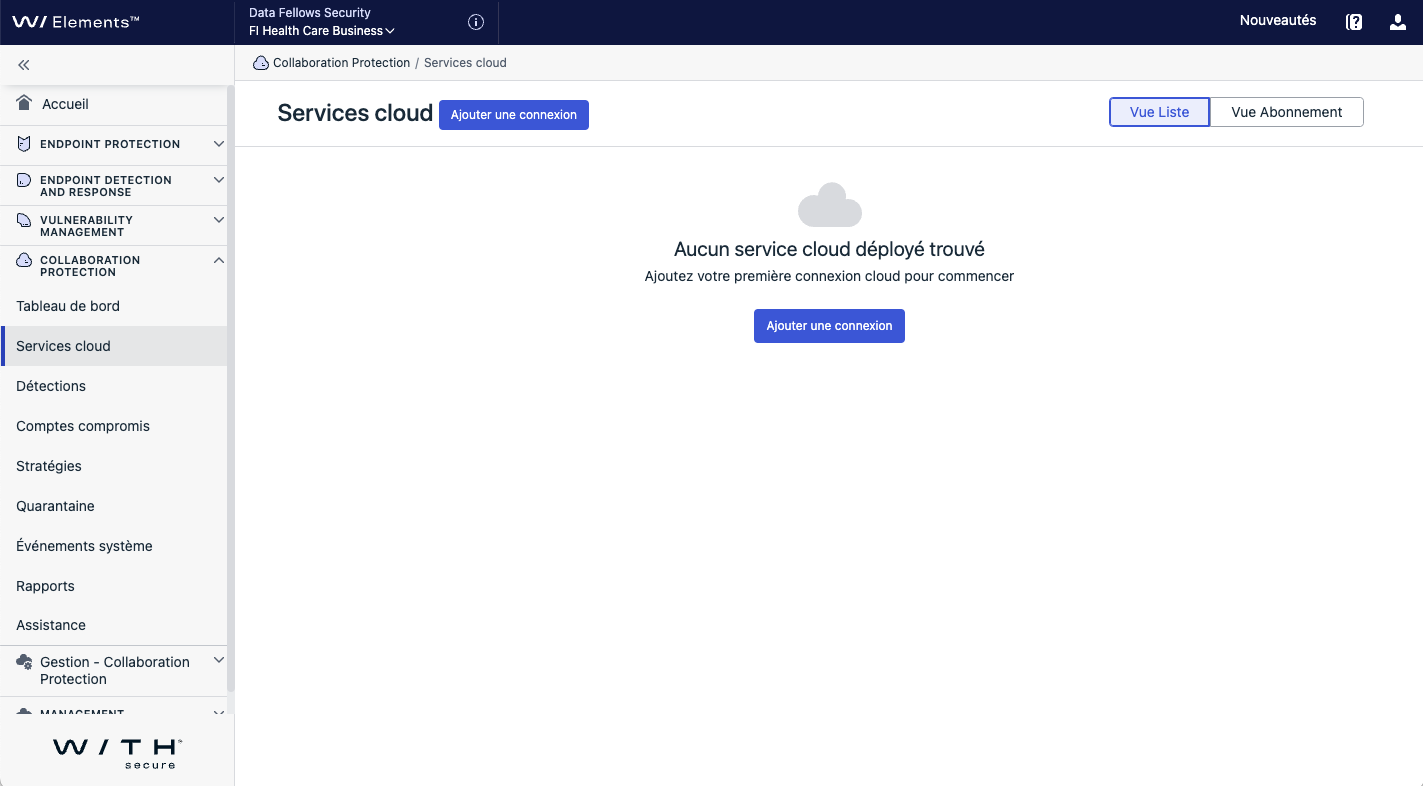Collapse the Collaboration Protection section chevron
The width and height of the screenshot is (1423, 786).
219,260
